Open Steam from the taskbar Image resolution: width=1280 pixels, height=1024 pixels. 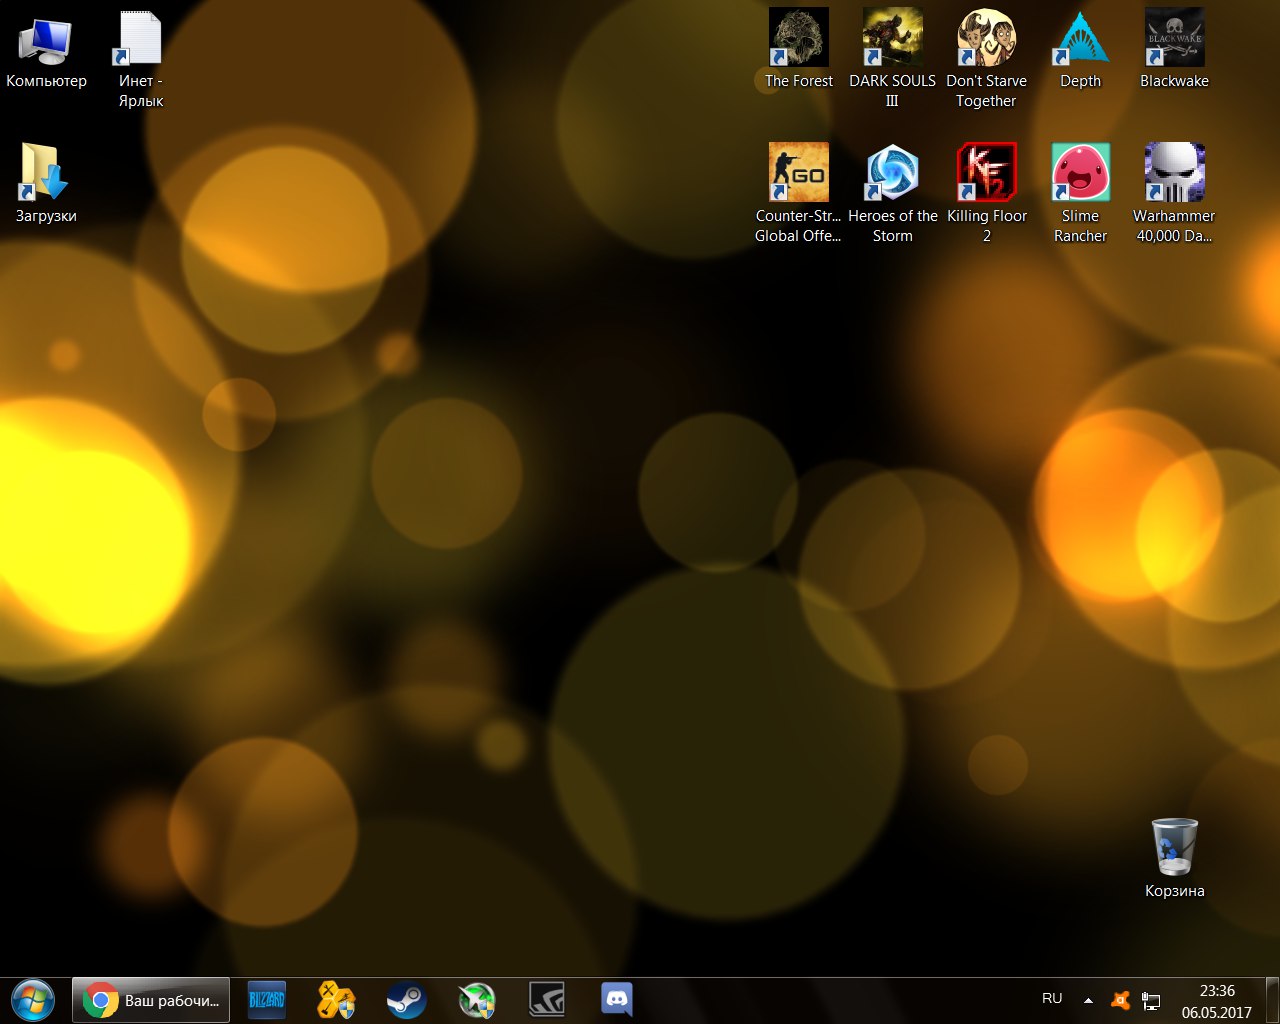(406, 1000)
